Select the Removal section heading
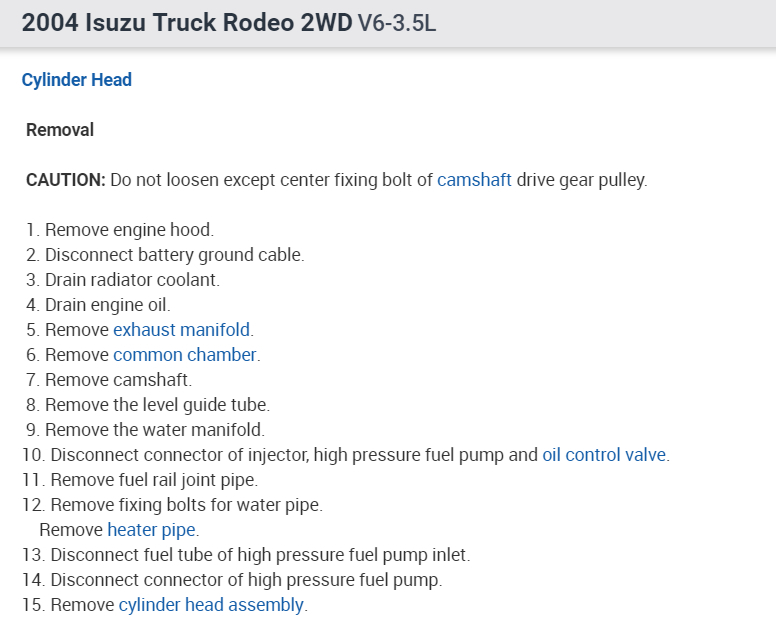 click(60, 130)
